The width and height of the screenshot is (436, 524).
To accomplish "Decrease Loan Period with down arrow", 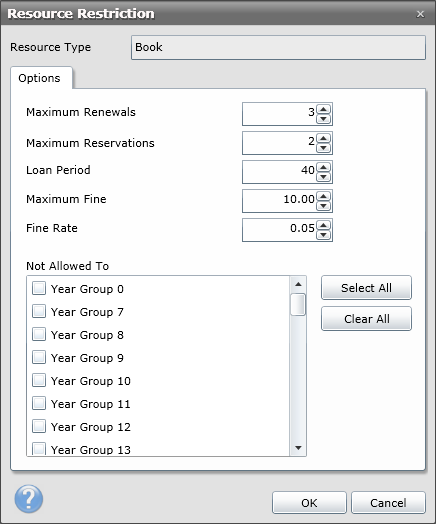I will tap(323, 177).
